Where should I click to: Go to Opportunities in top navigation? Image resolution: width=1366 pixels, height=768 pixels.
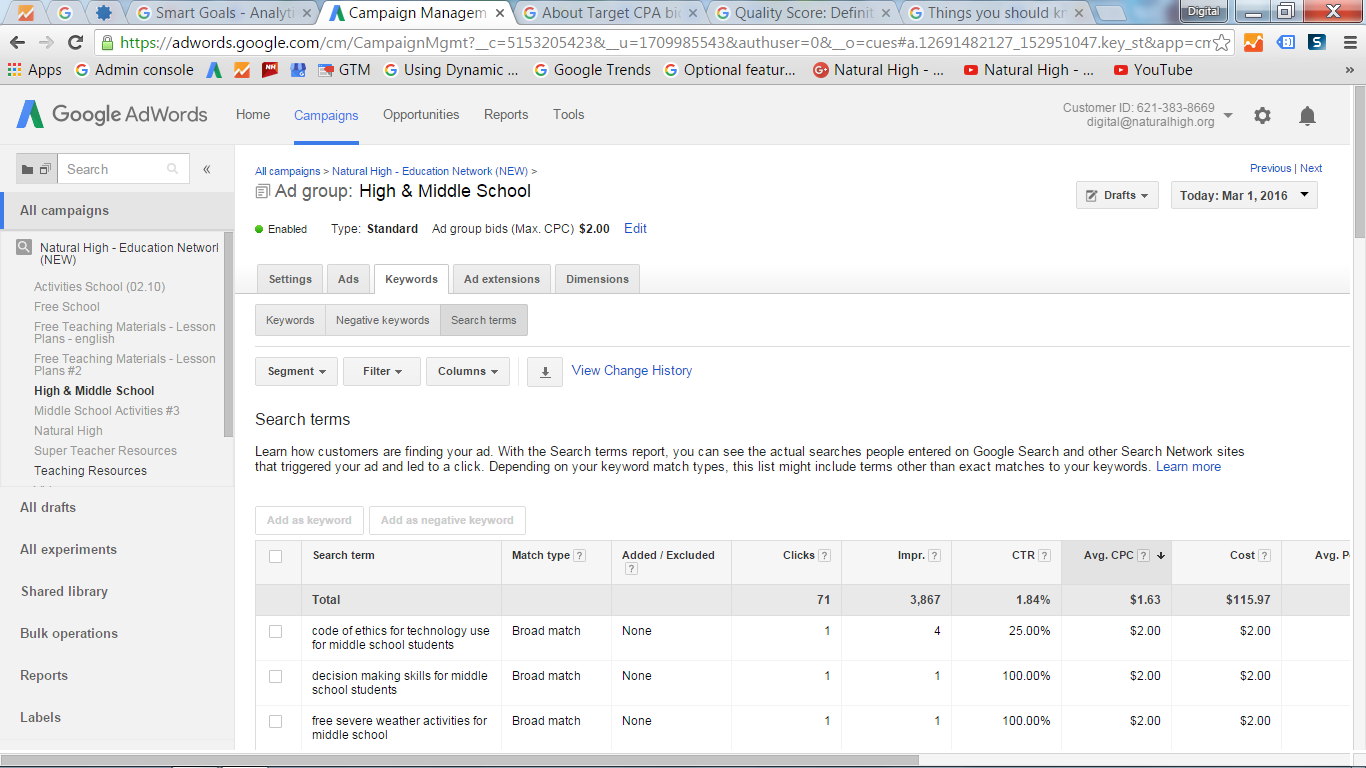pyautogui.click(x=421, y=115)
